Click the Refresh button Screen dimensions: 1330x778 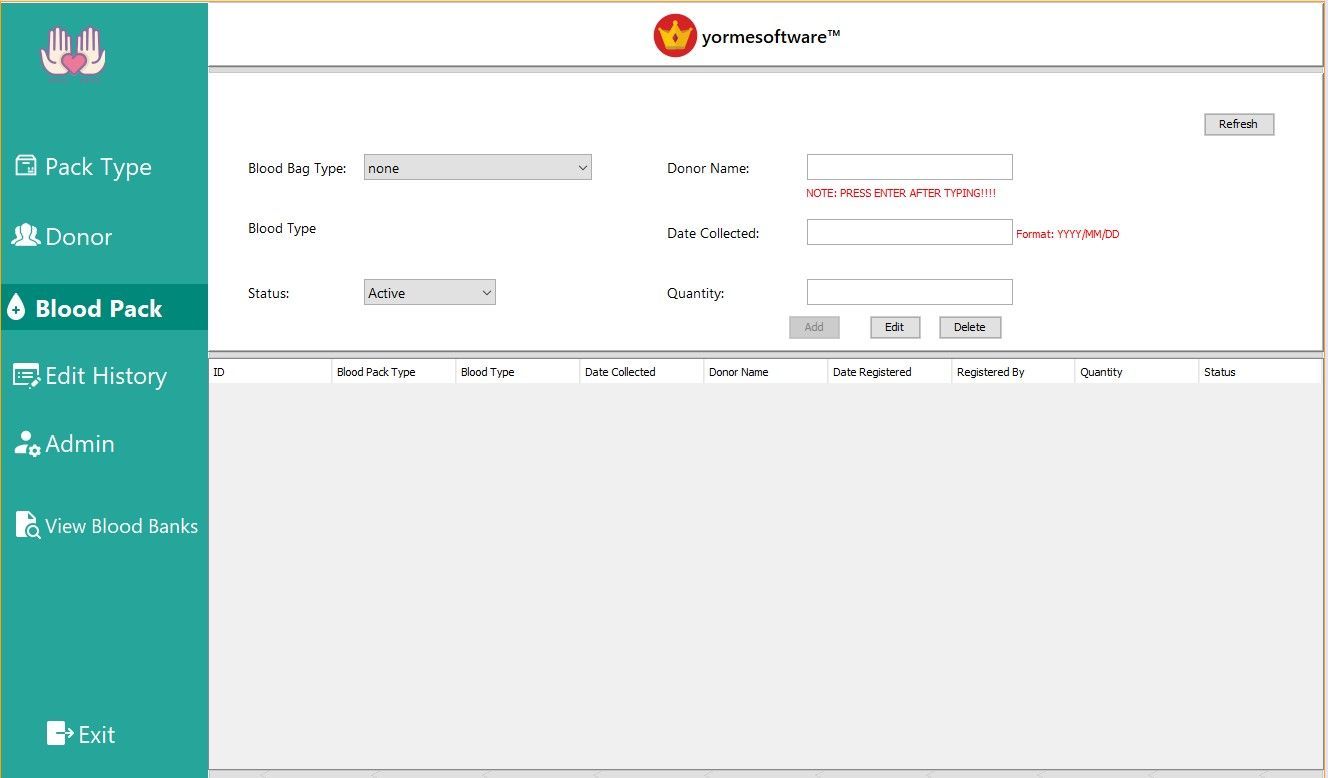[x=1239, y=124]
